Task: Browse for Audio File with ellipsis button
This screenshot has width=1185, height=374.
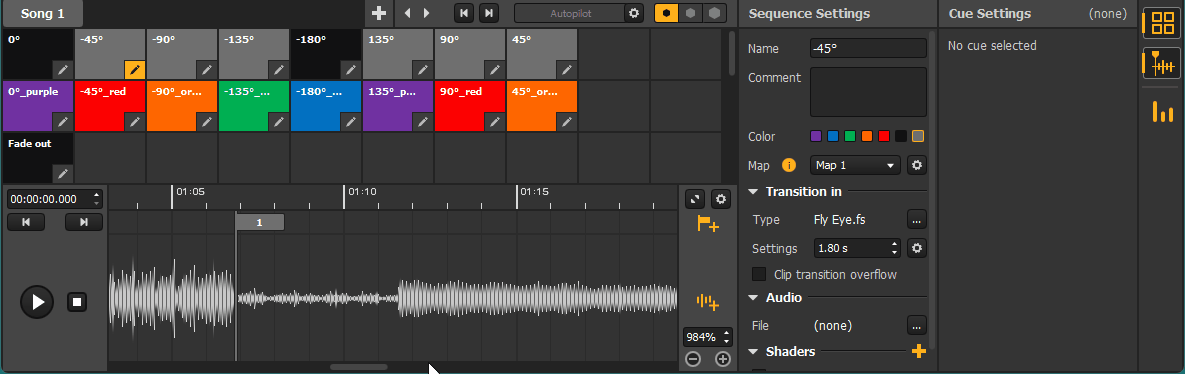Action: 917,326
